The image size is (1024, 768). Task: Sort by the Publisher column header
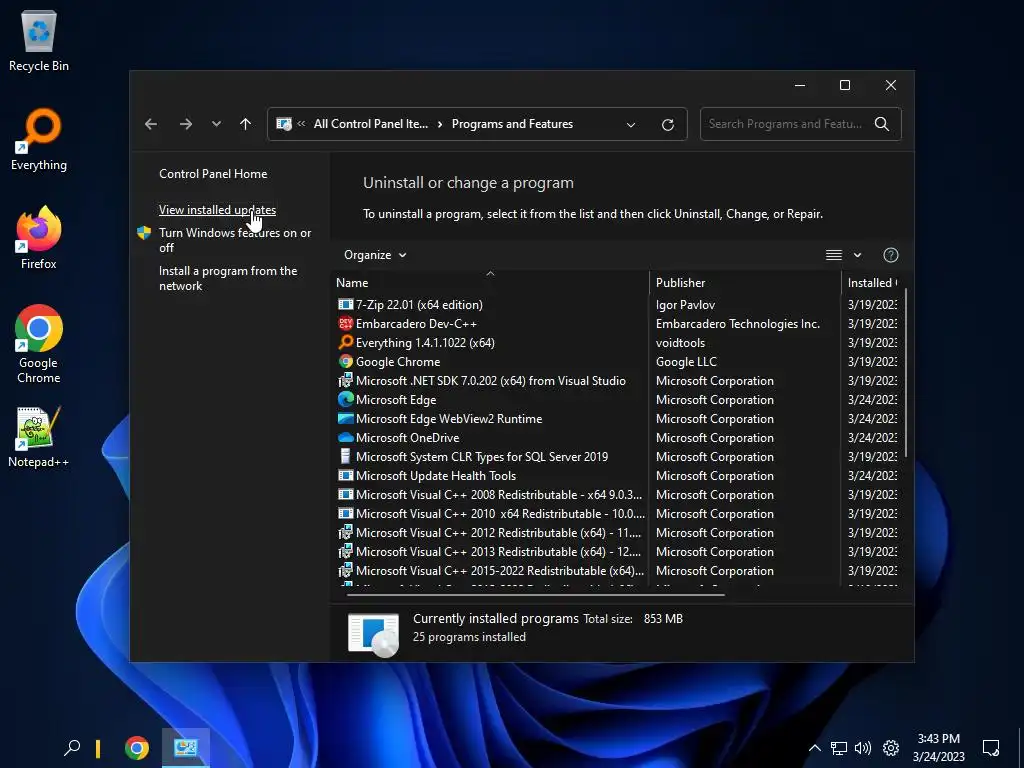(x=745, y=283)
